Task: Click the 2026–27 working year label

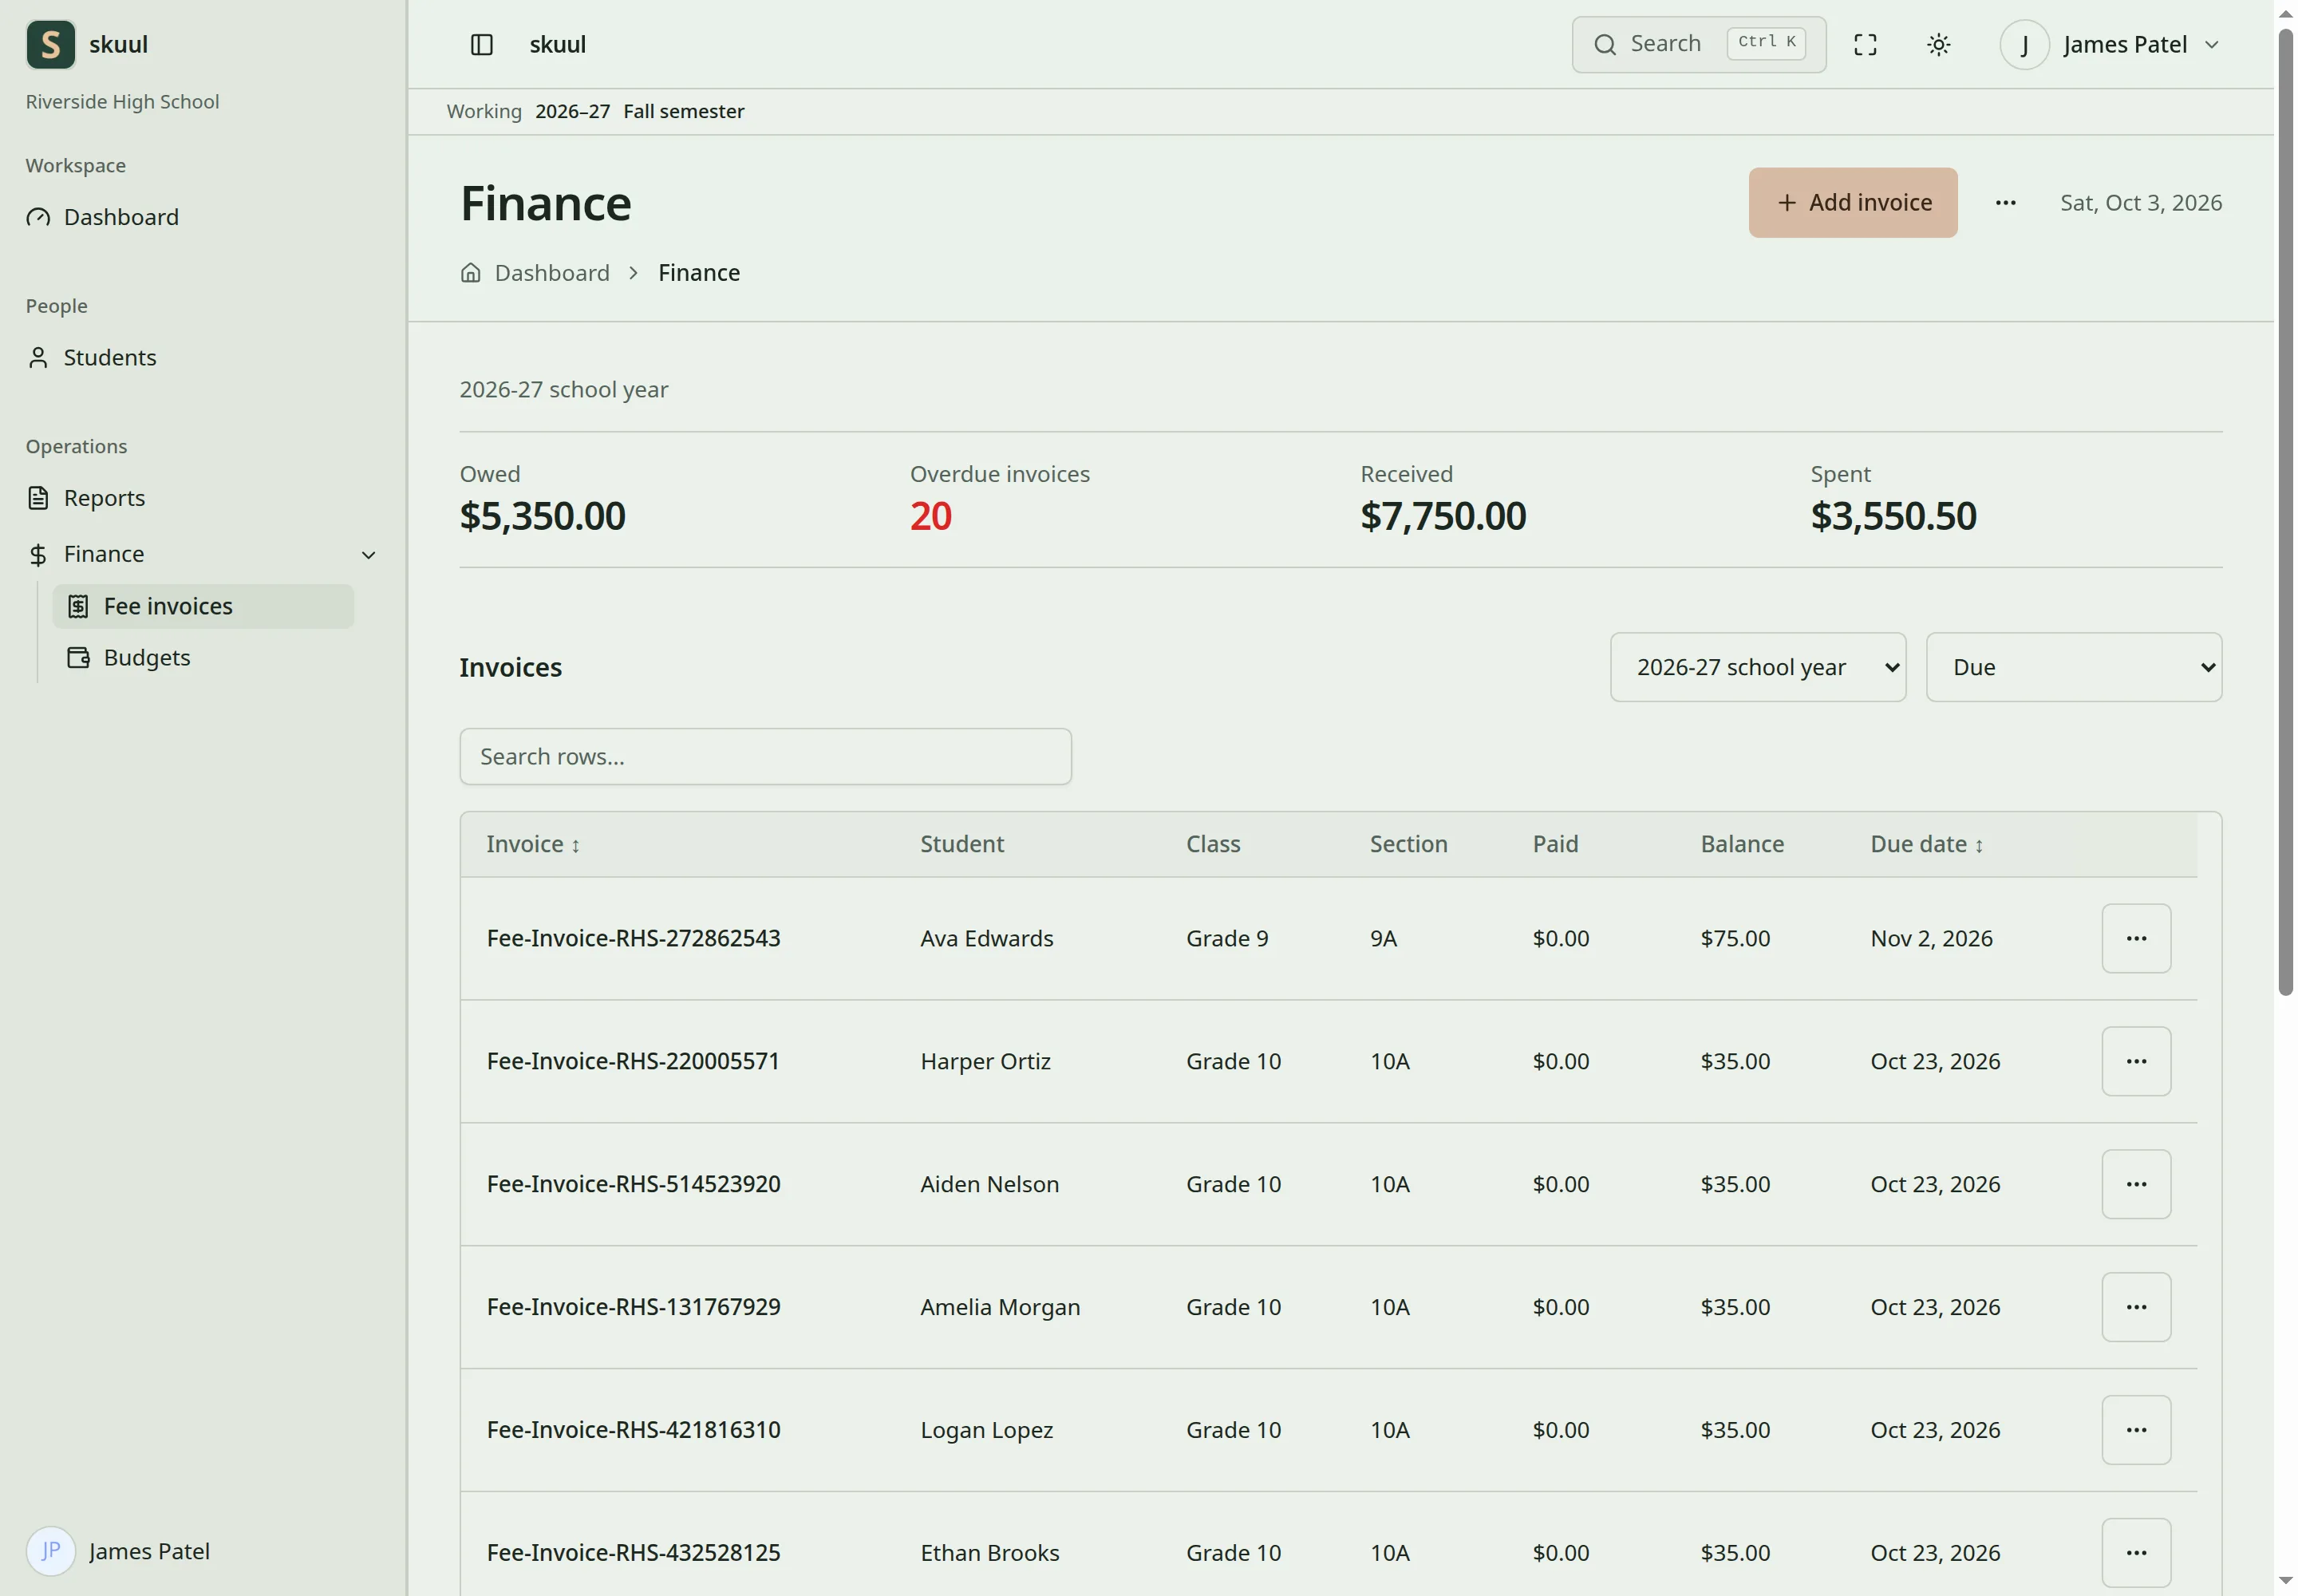Action: click(x=572, y=111)
